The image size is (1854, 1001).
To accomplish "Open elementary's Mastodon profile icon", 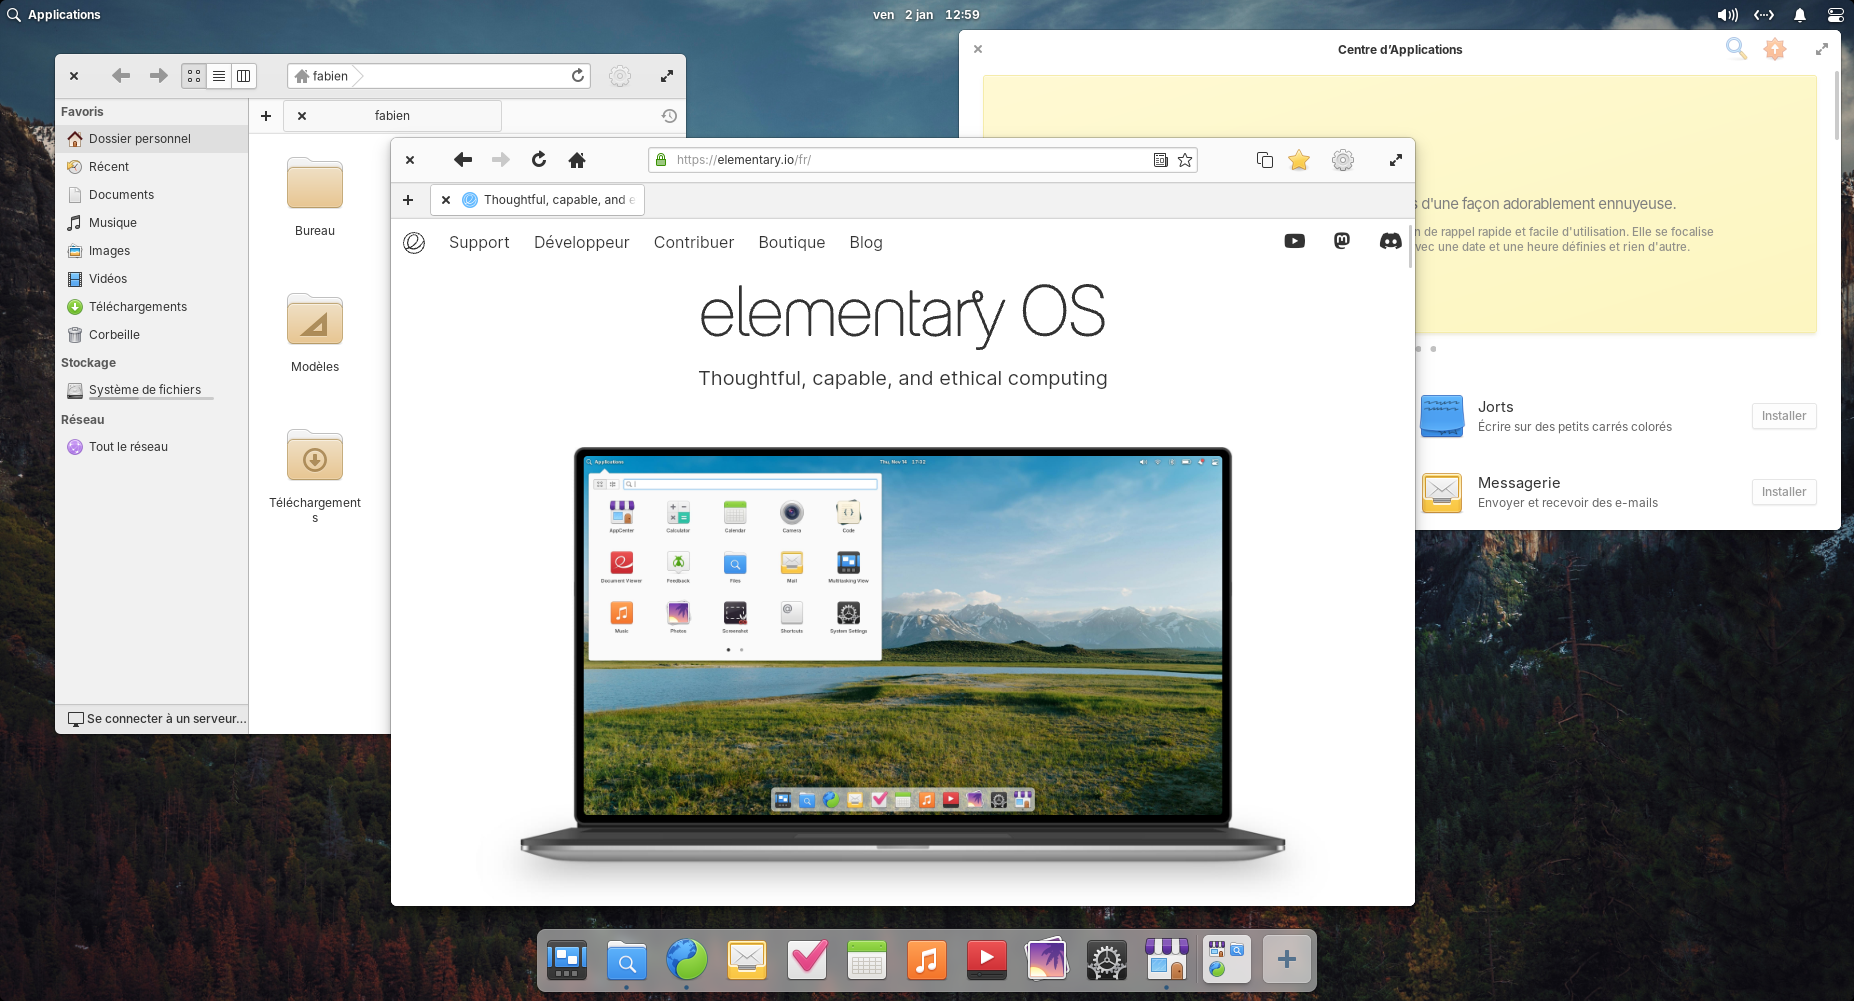I will (x=1342, y=241).
